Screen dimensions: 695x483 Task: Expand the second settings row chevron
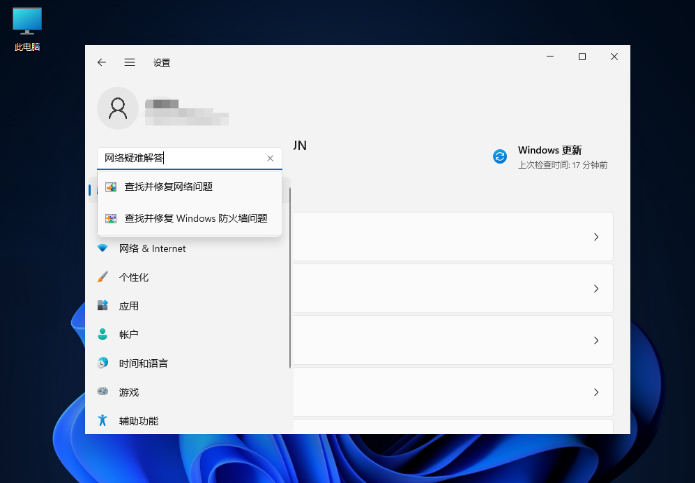tap(595, 289)
